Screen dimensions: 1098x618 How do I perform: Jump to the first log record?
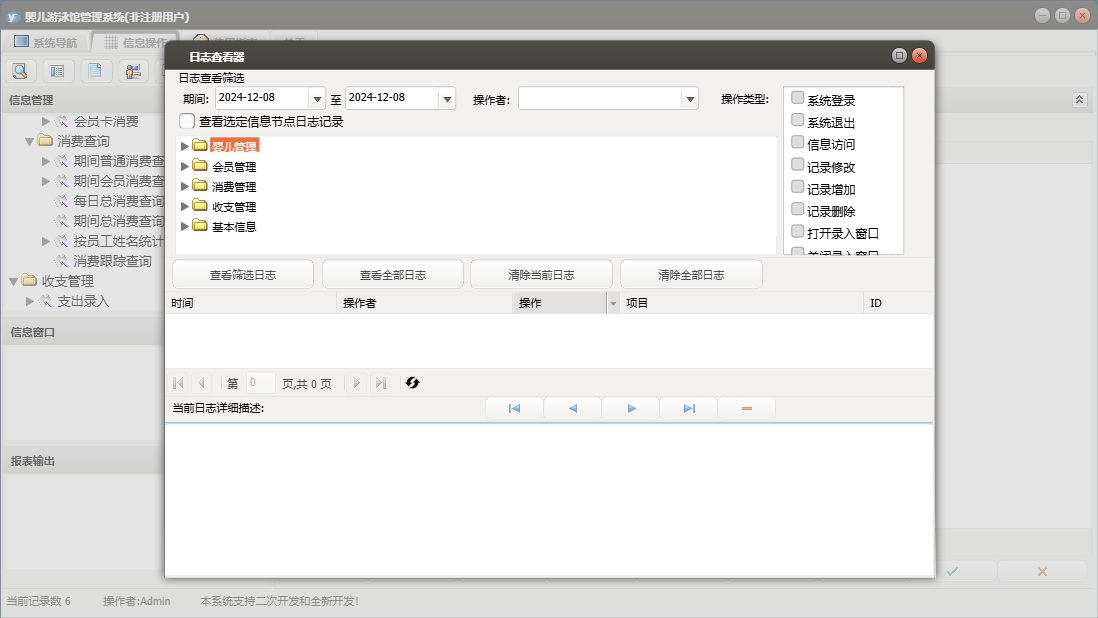coord(514,409)
